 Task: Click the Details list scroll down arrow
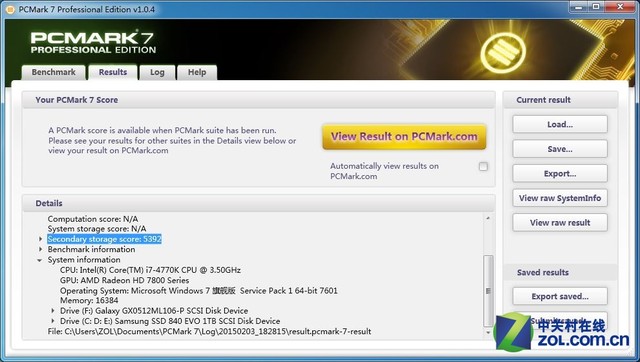pyautogui.click(x=488, y=333)
